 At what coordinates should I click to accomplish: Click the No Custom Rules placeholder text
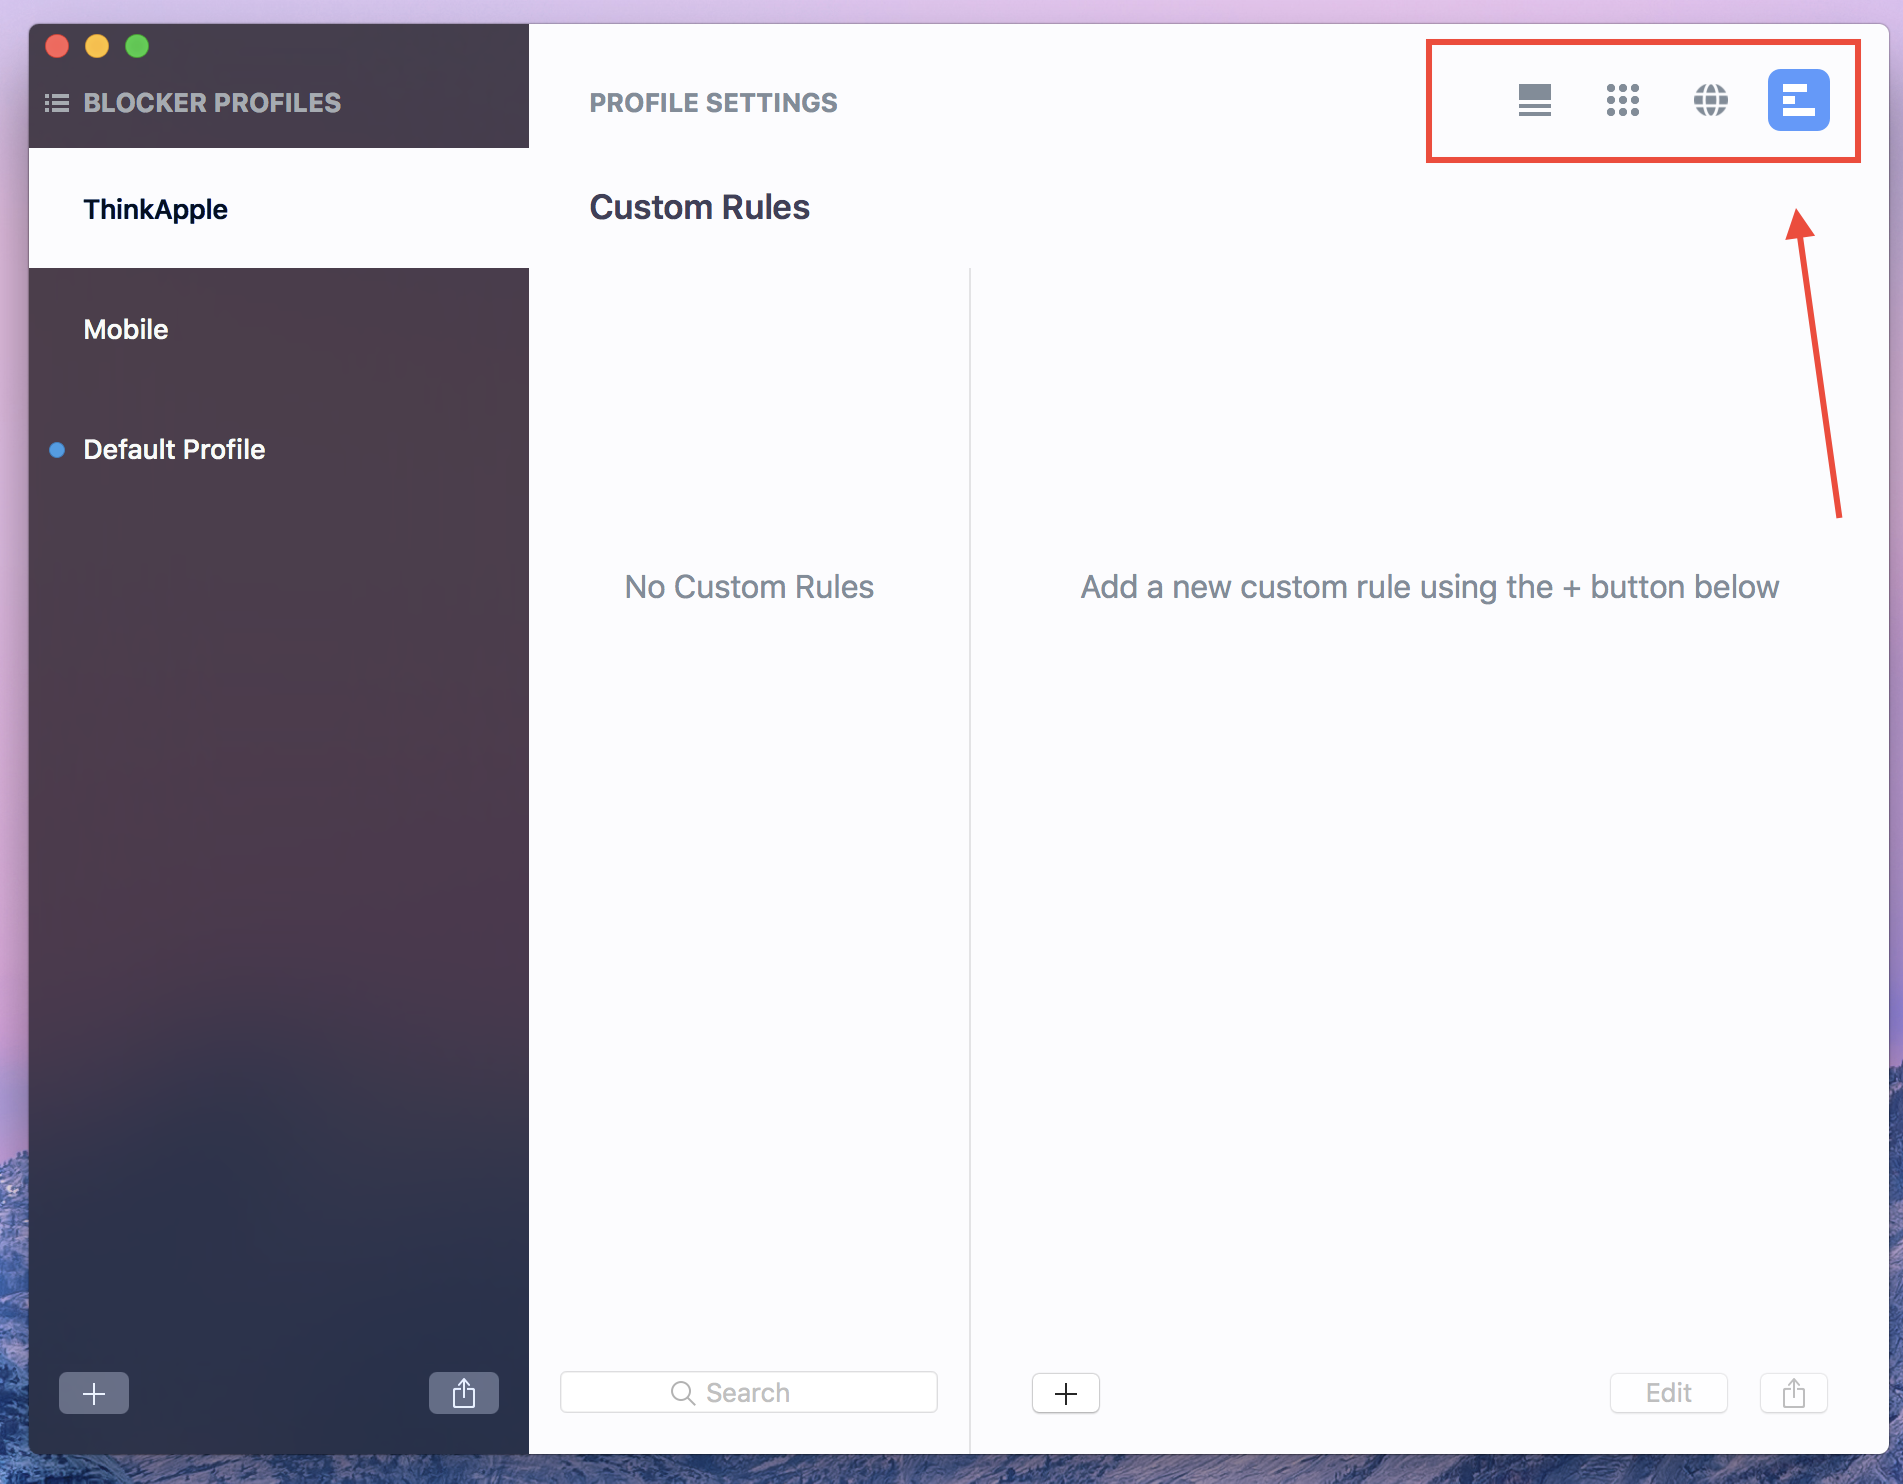[749, 587]
